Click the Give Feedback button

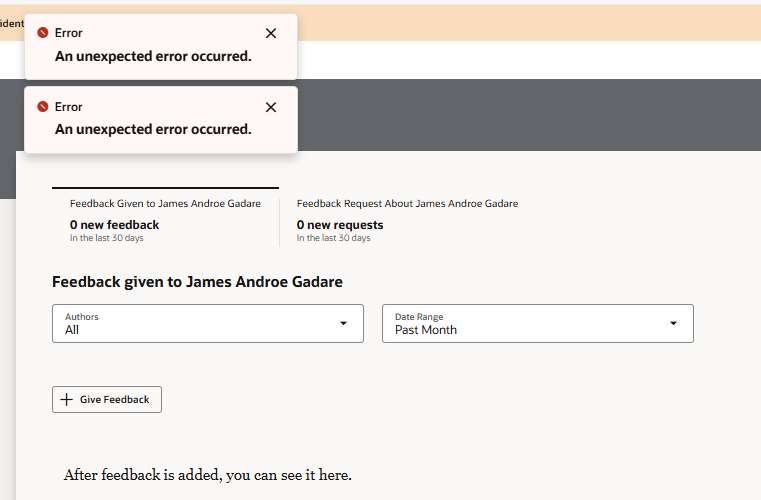click(x=107, y=400)
